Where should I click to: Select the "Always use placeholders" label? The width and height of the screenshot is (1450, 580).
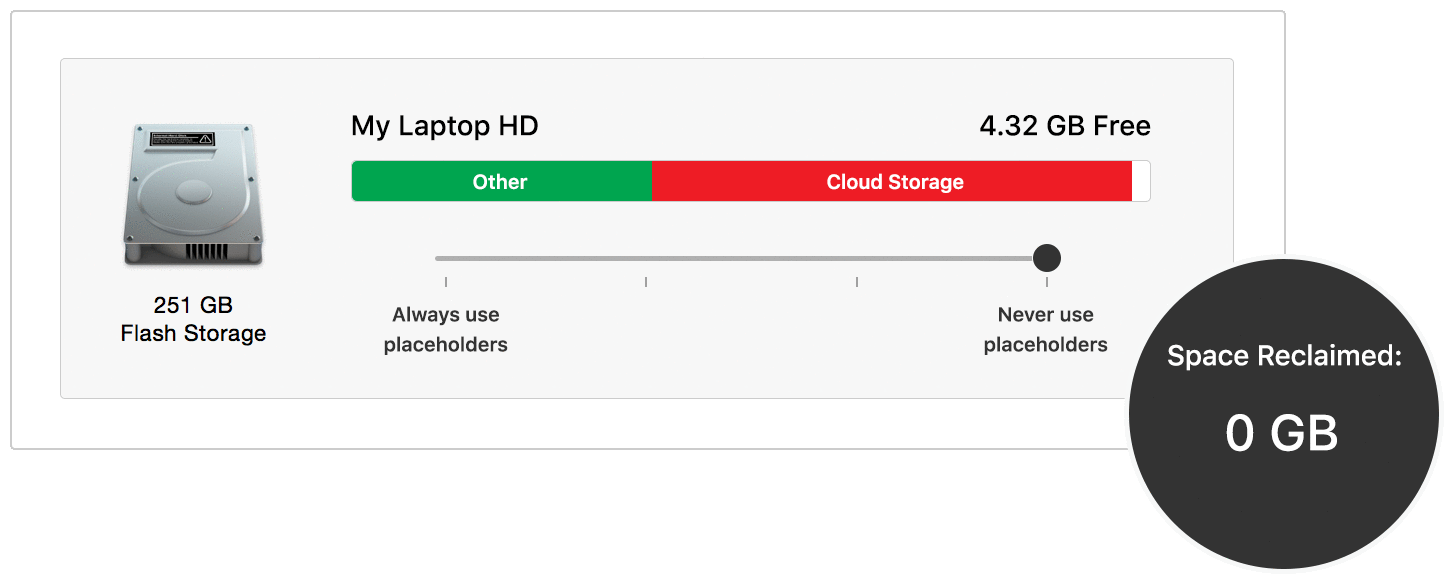(x=446, y=330)
